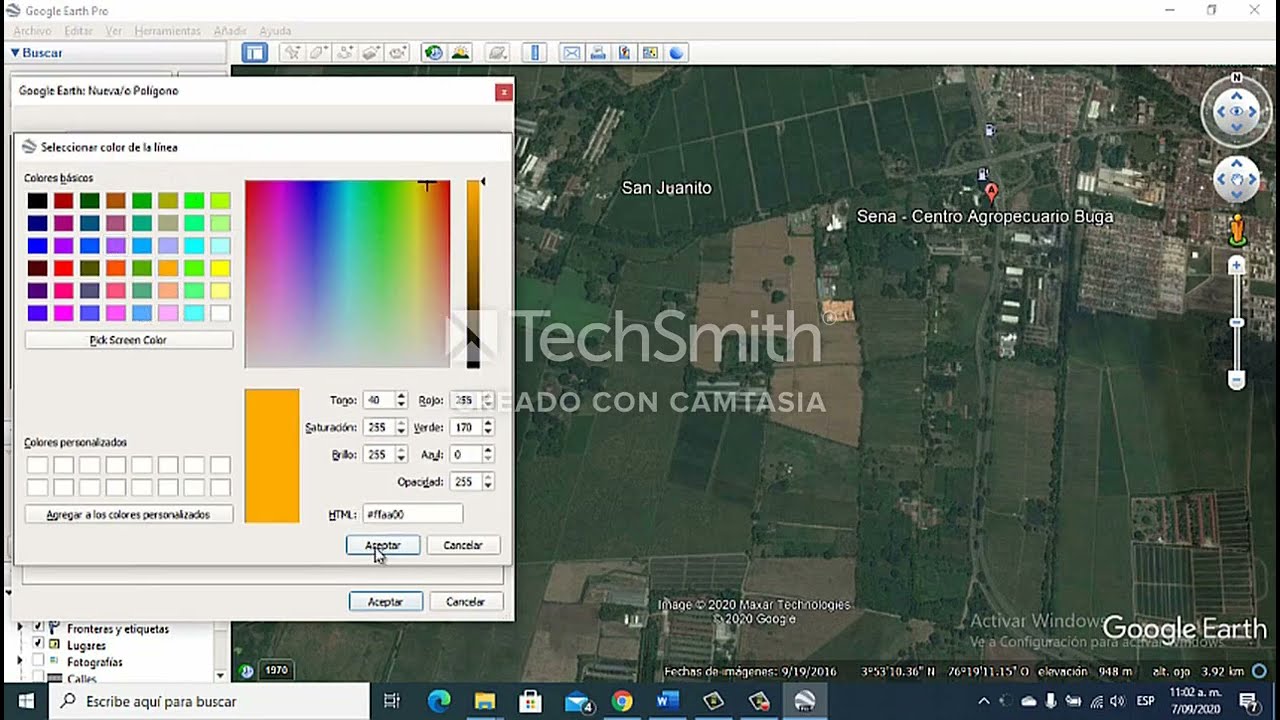The width and height of the screenshot is (1280, 720).
Task: Enable the Calles layer checkbox
Action: 38,678
